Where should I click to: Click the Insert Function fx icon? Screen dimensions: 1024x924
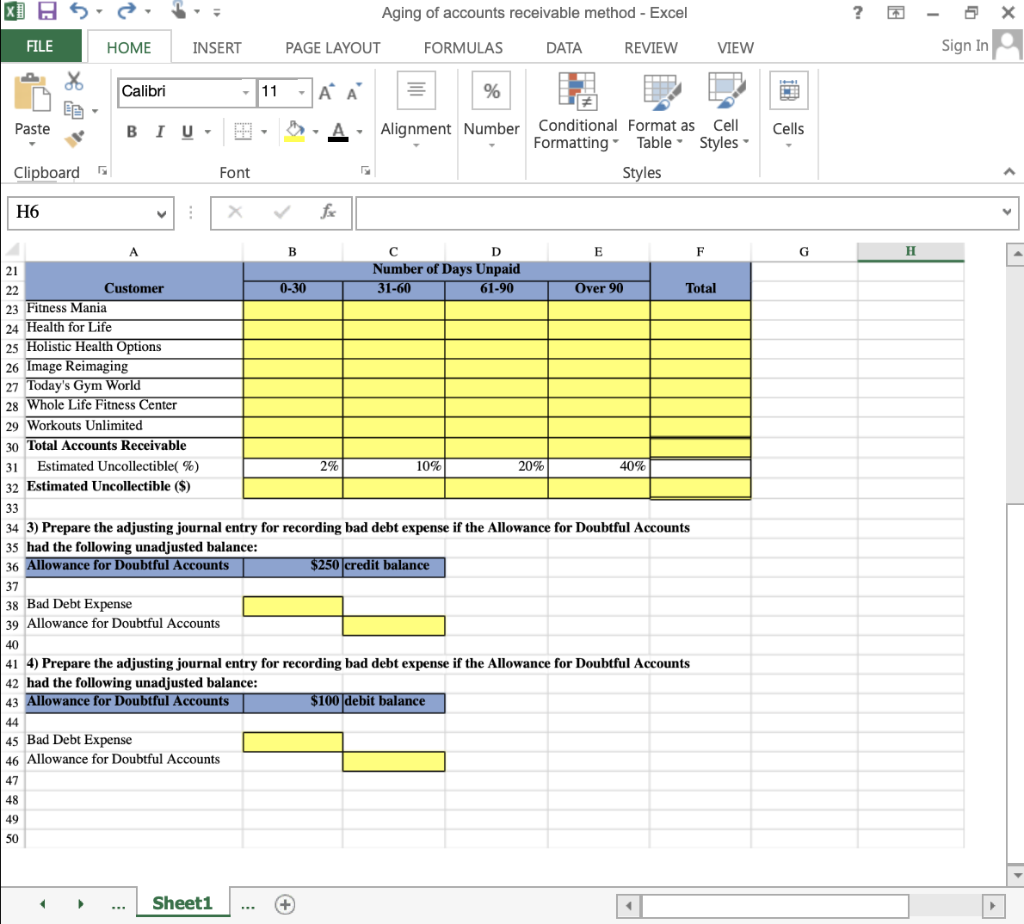click(x=328, y=212)
